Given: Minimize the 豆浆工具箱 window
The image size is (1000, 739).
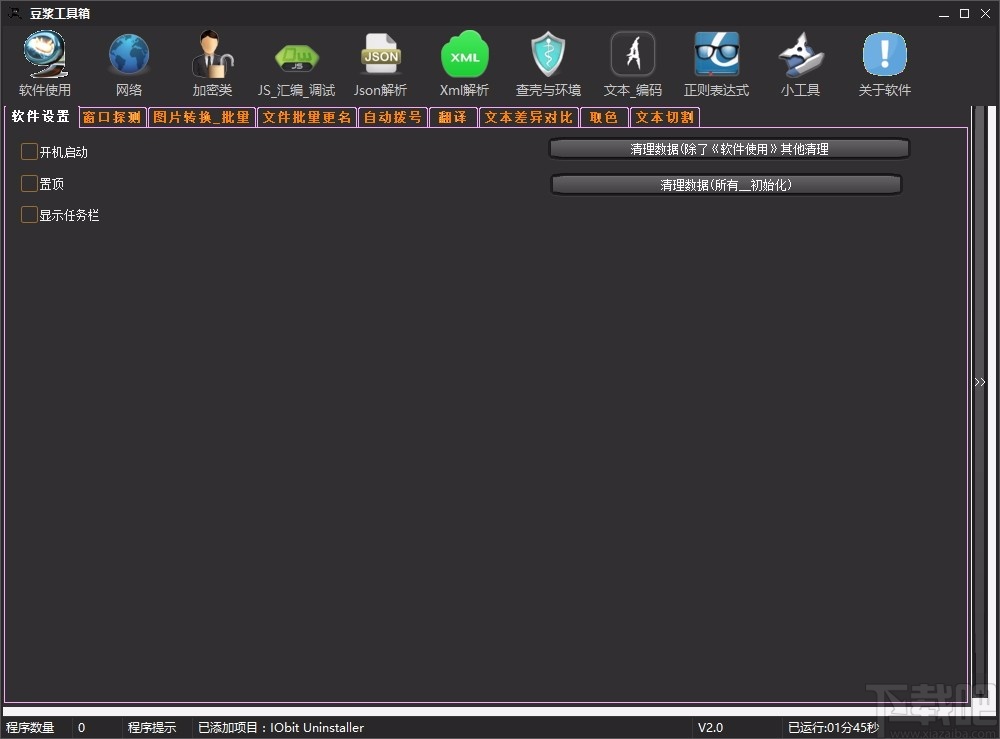Looking at the screenshot, I should coord(944,13).
